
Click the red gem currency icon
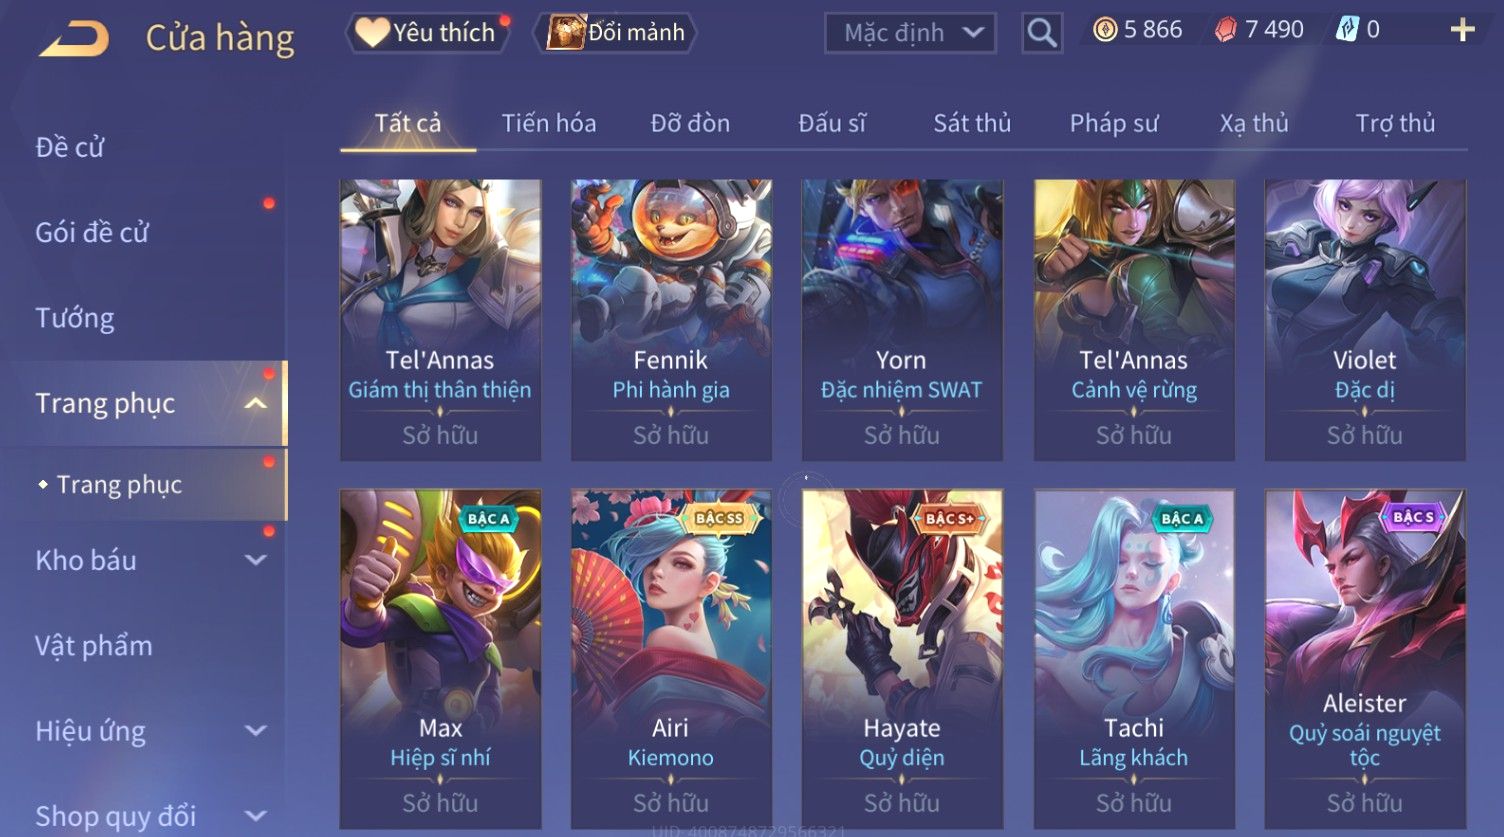[1226, 30]
